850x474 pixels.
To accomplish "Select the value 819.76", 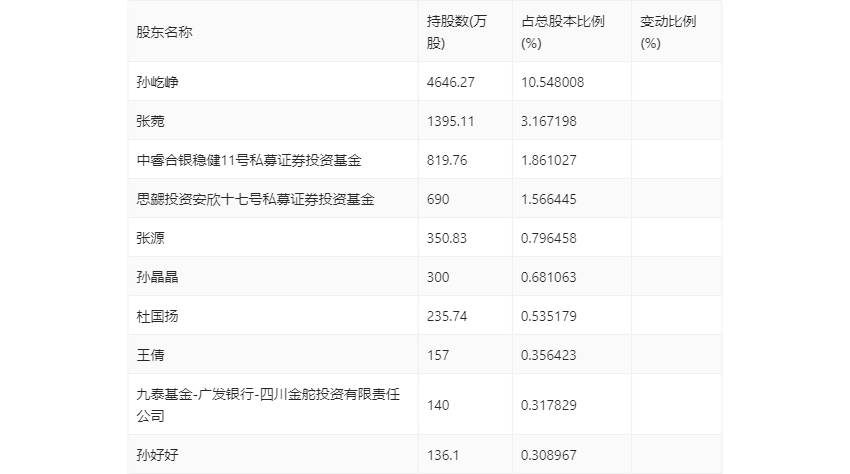I will 447,160.
